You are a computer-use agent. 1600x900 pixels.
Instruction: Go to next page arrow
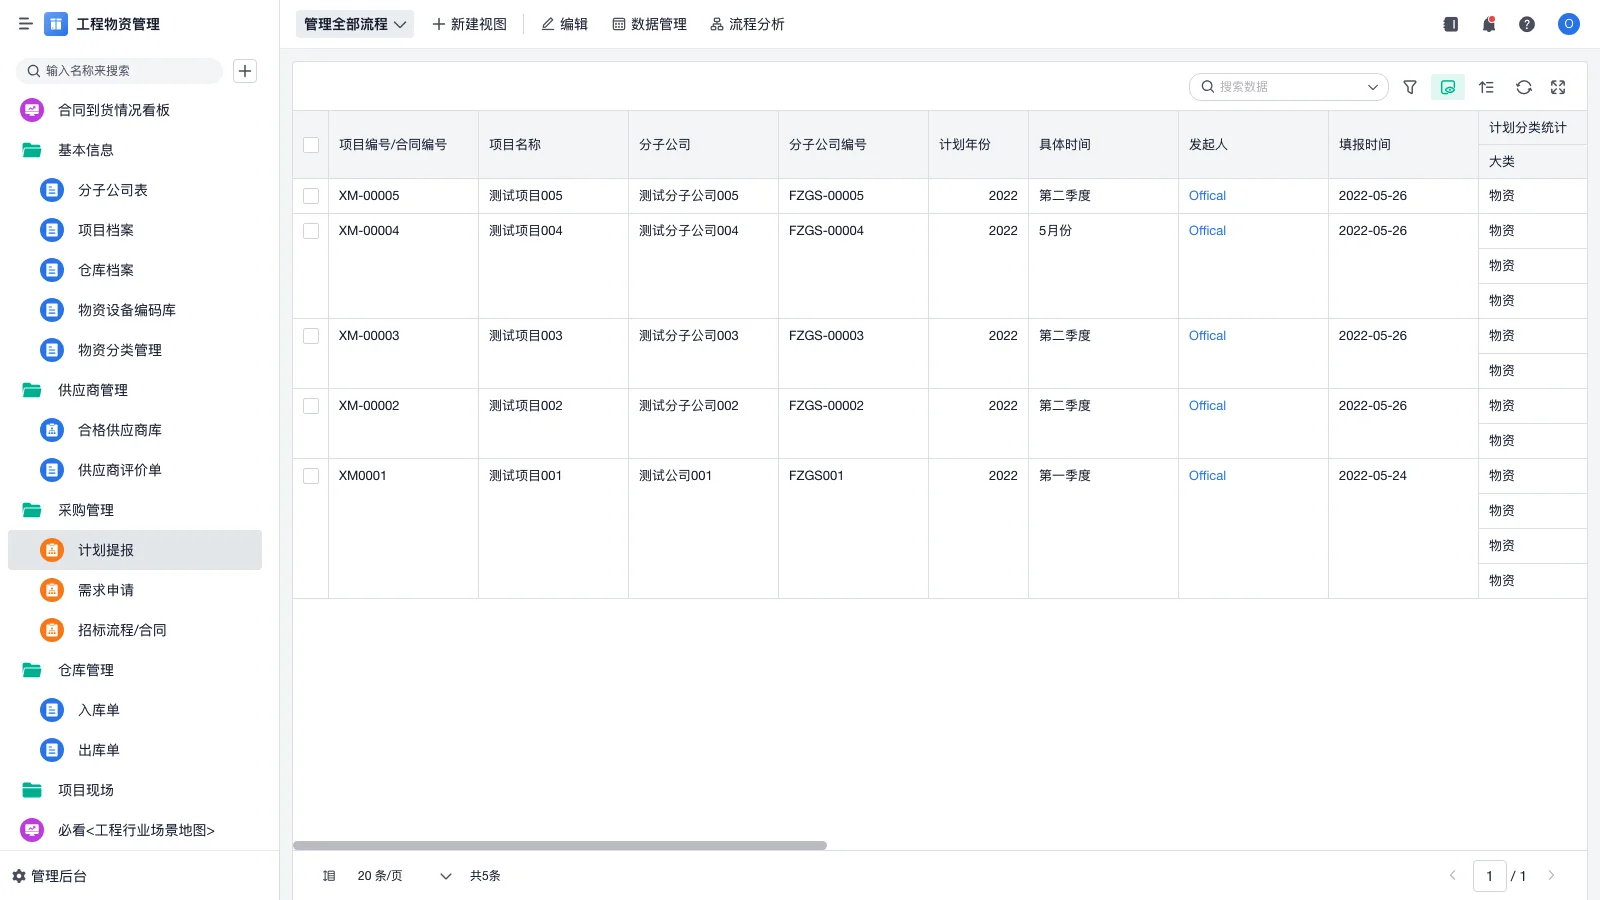tap(1551, 876)
